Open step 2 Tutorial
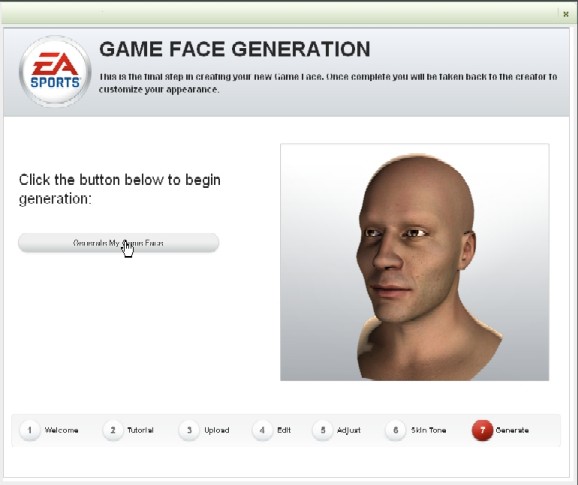The width and height of the screenshot is (578, 485). click(x=128, y=430)
